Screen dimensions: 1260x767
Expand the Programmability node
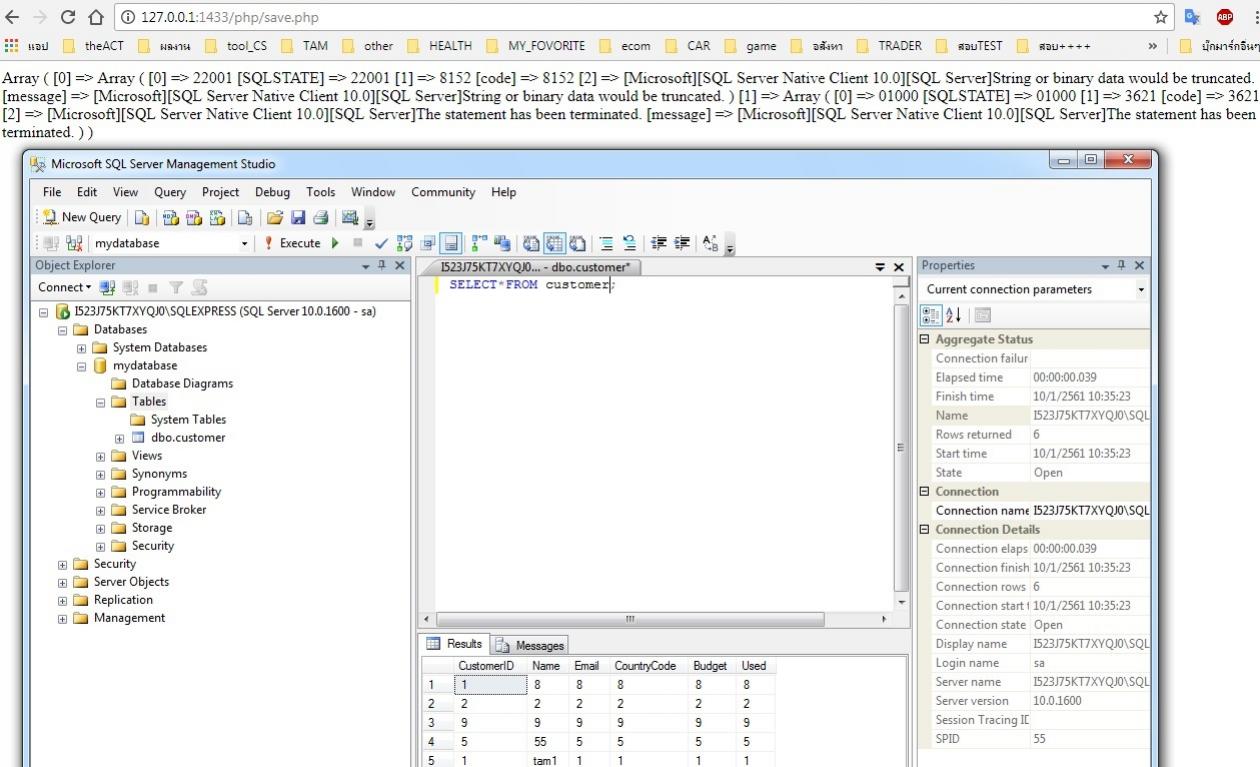(x=101, y=492)
